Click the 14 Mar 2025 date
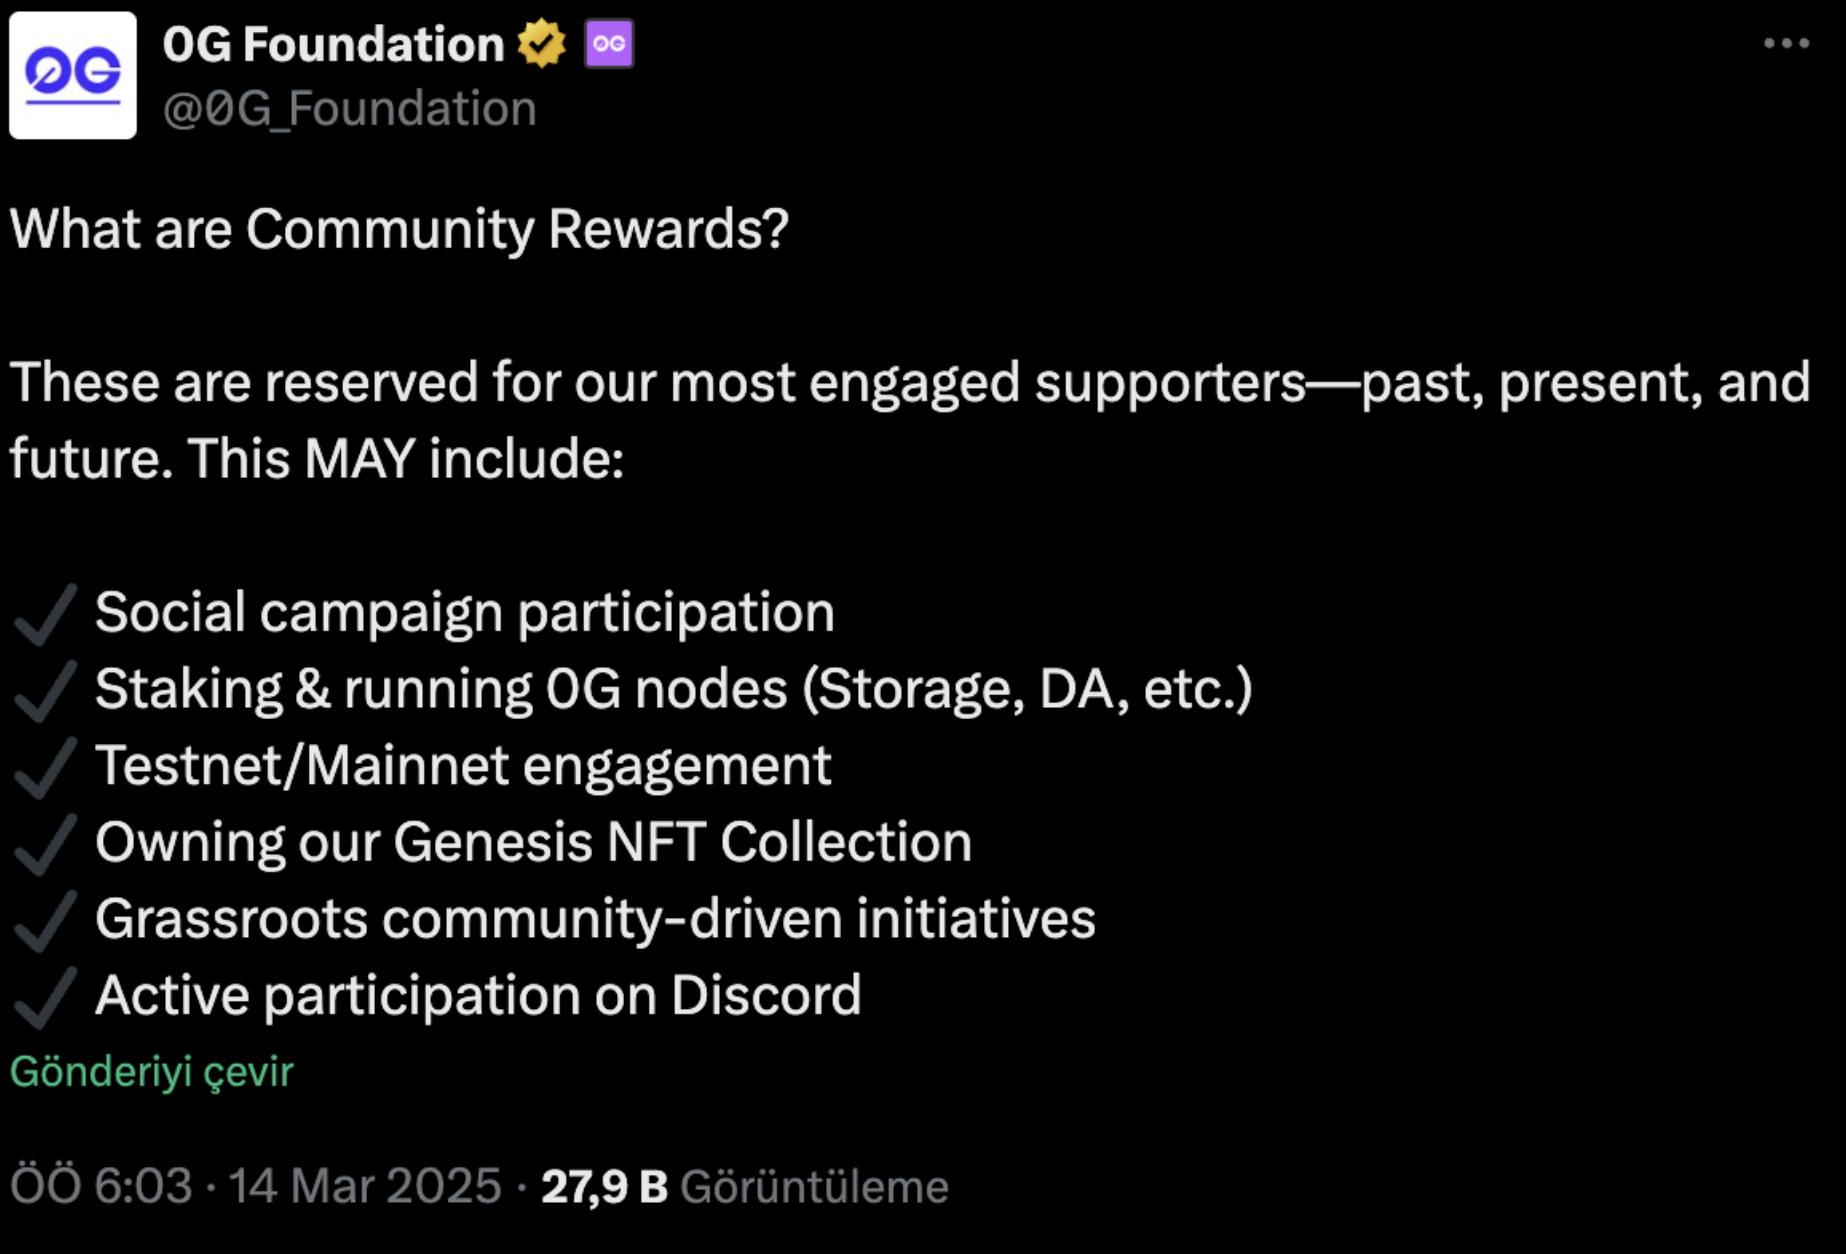Viewport: 1846px width, 1254px height. [365, 1186]
